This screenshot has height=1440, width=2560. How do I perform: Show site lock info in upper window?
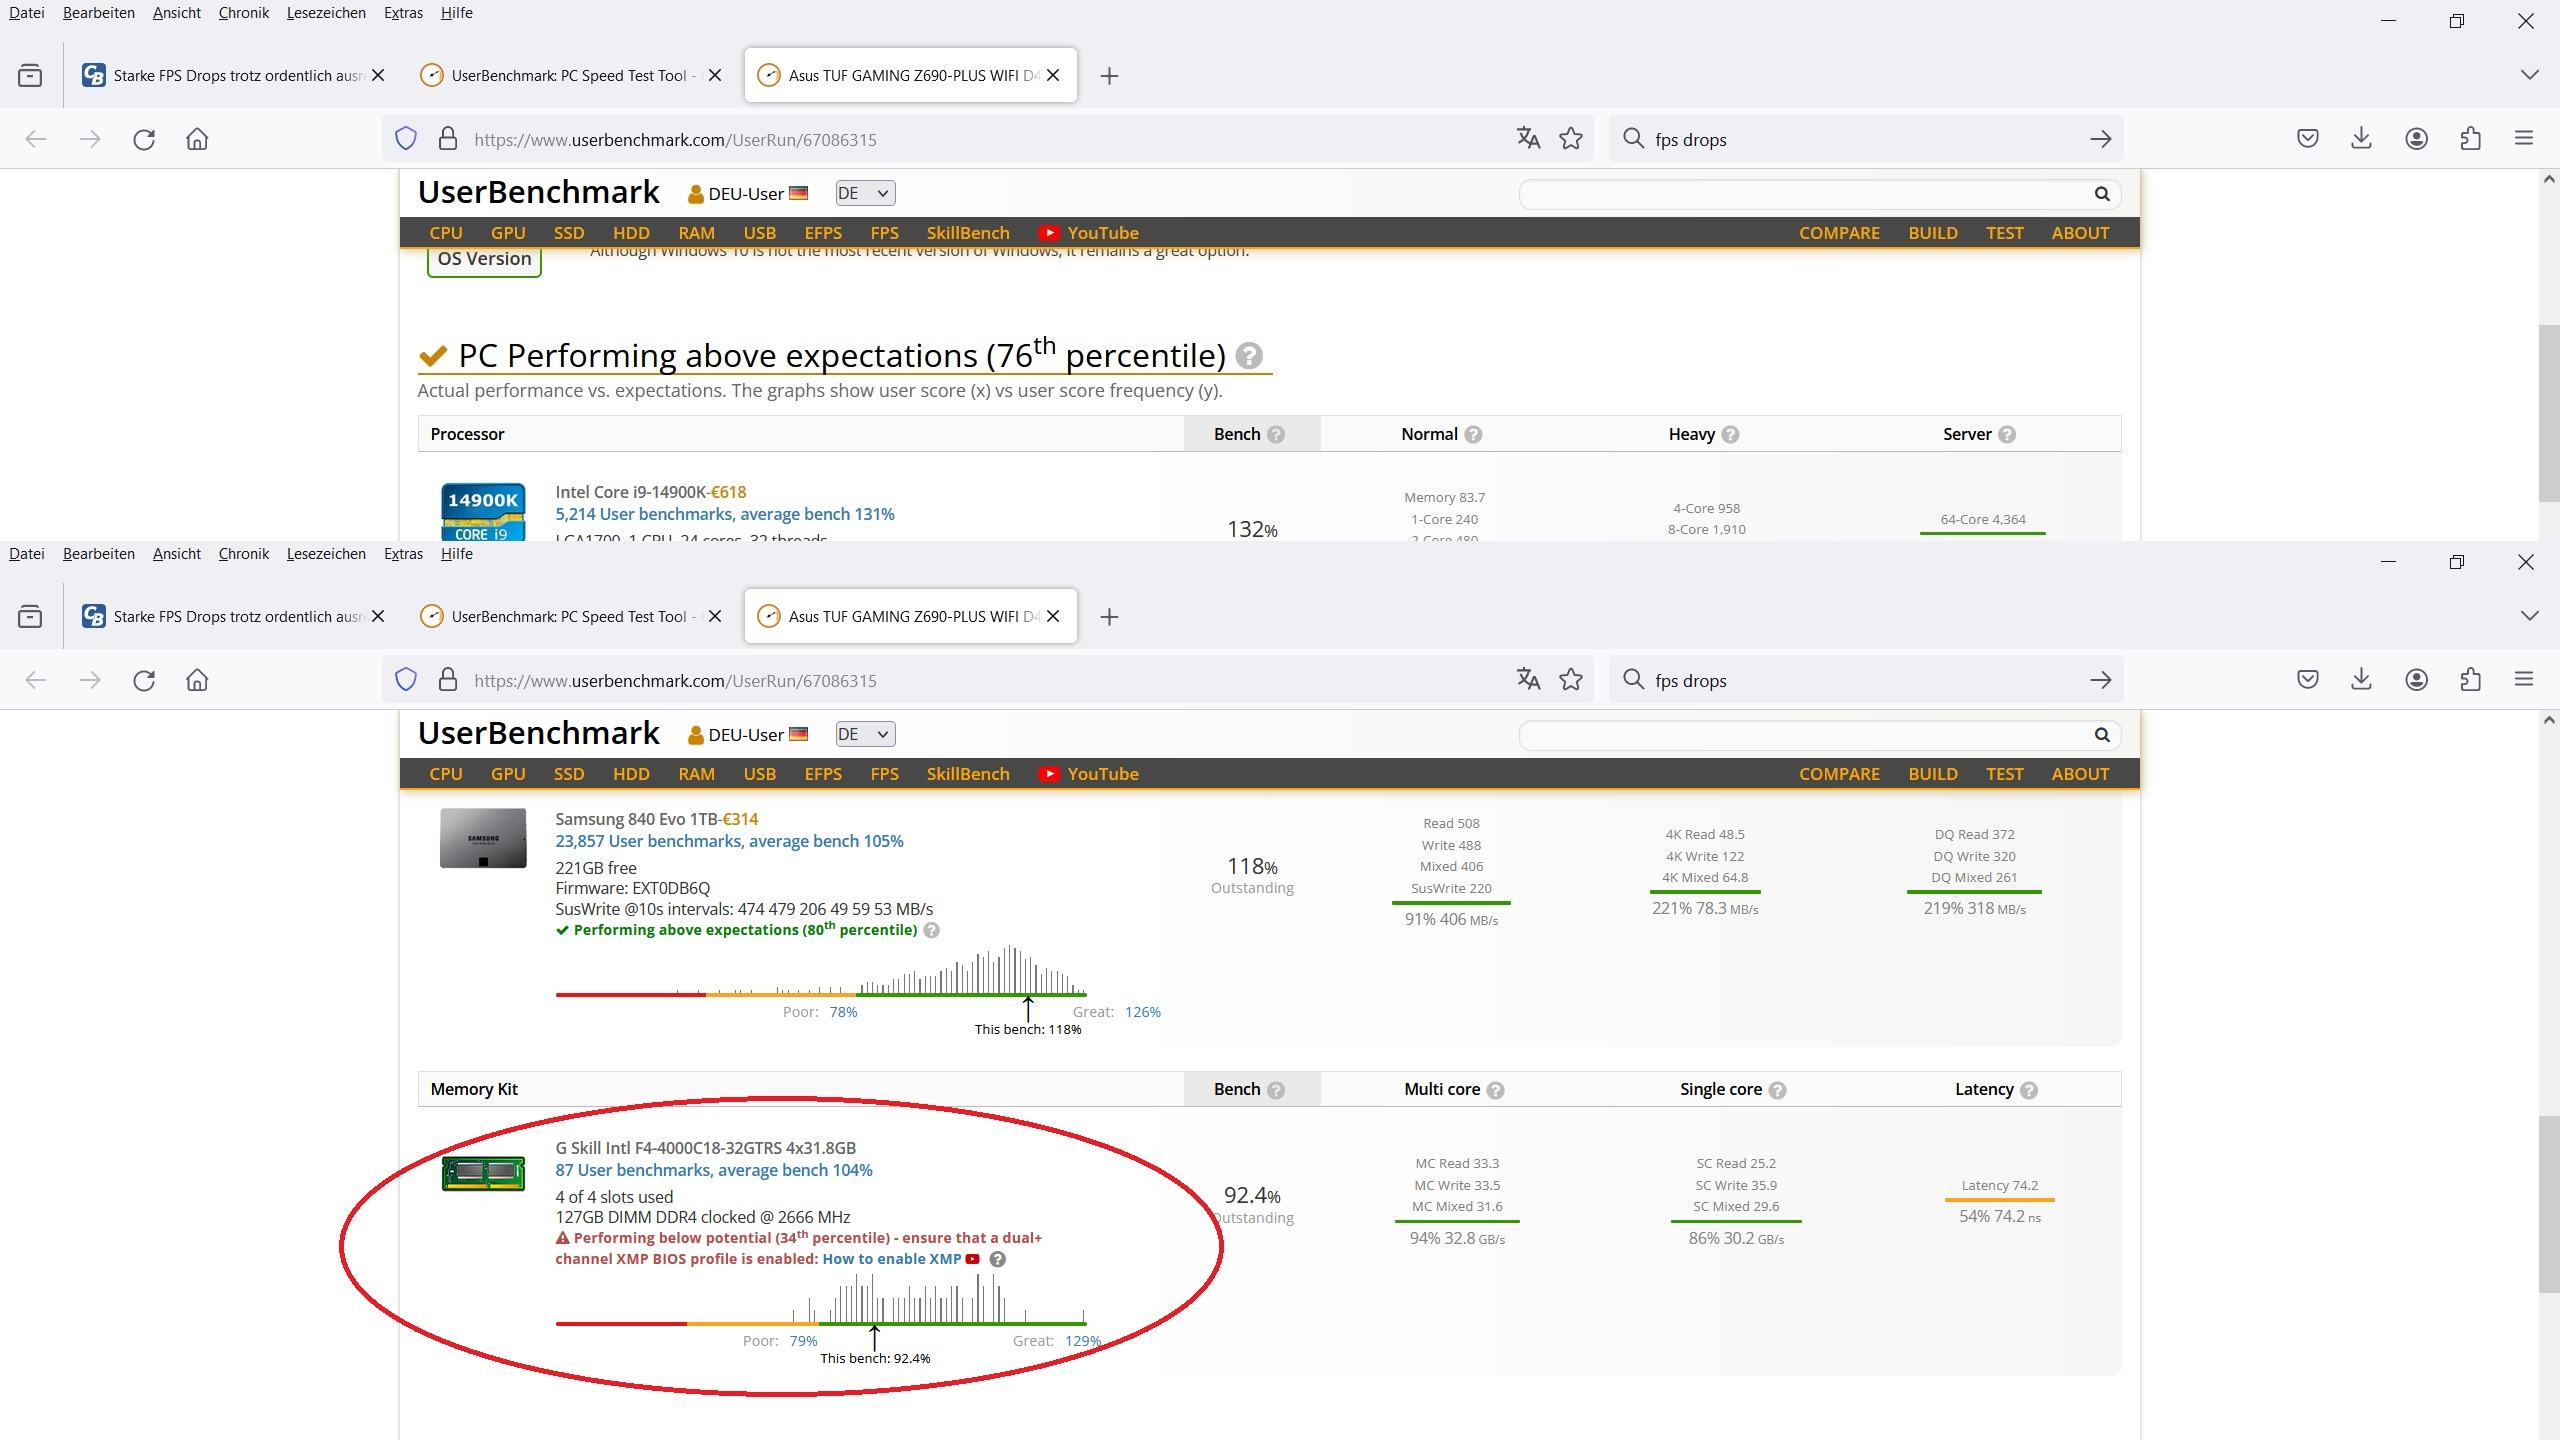[x=448, y=139]
